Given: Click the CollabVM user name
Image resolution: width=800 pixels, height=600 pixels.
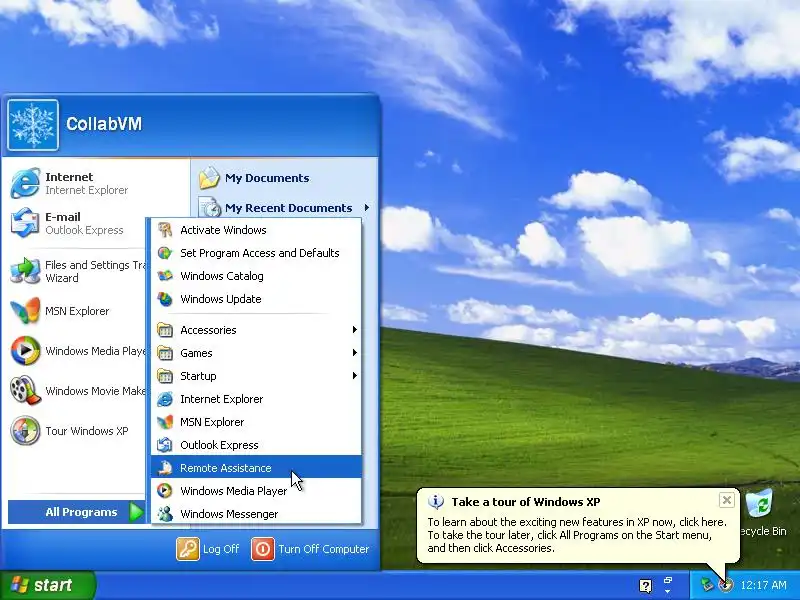Looking at the screenshot, I should coord(104,124).
